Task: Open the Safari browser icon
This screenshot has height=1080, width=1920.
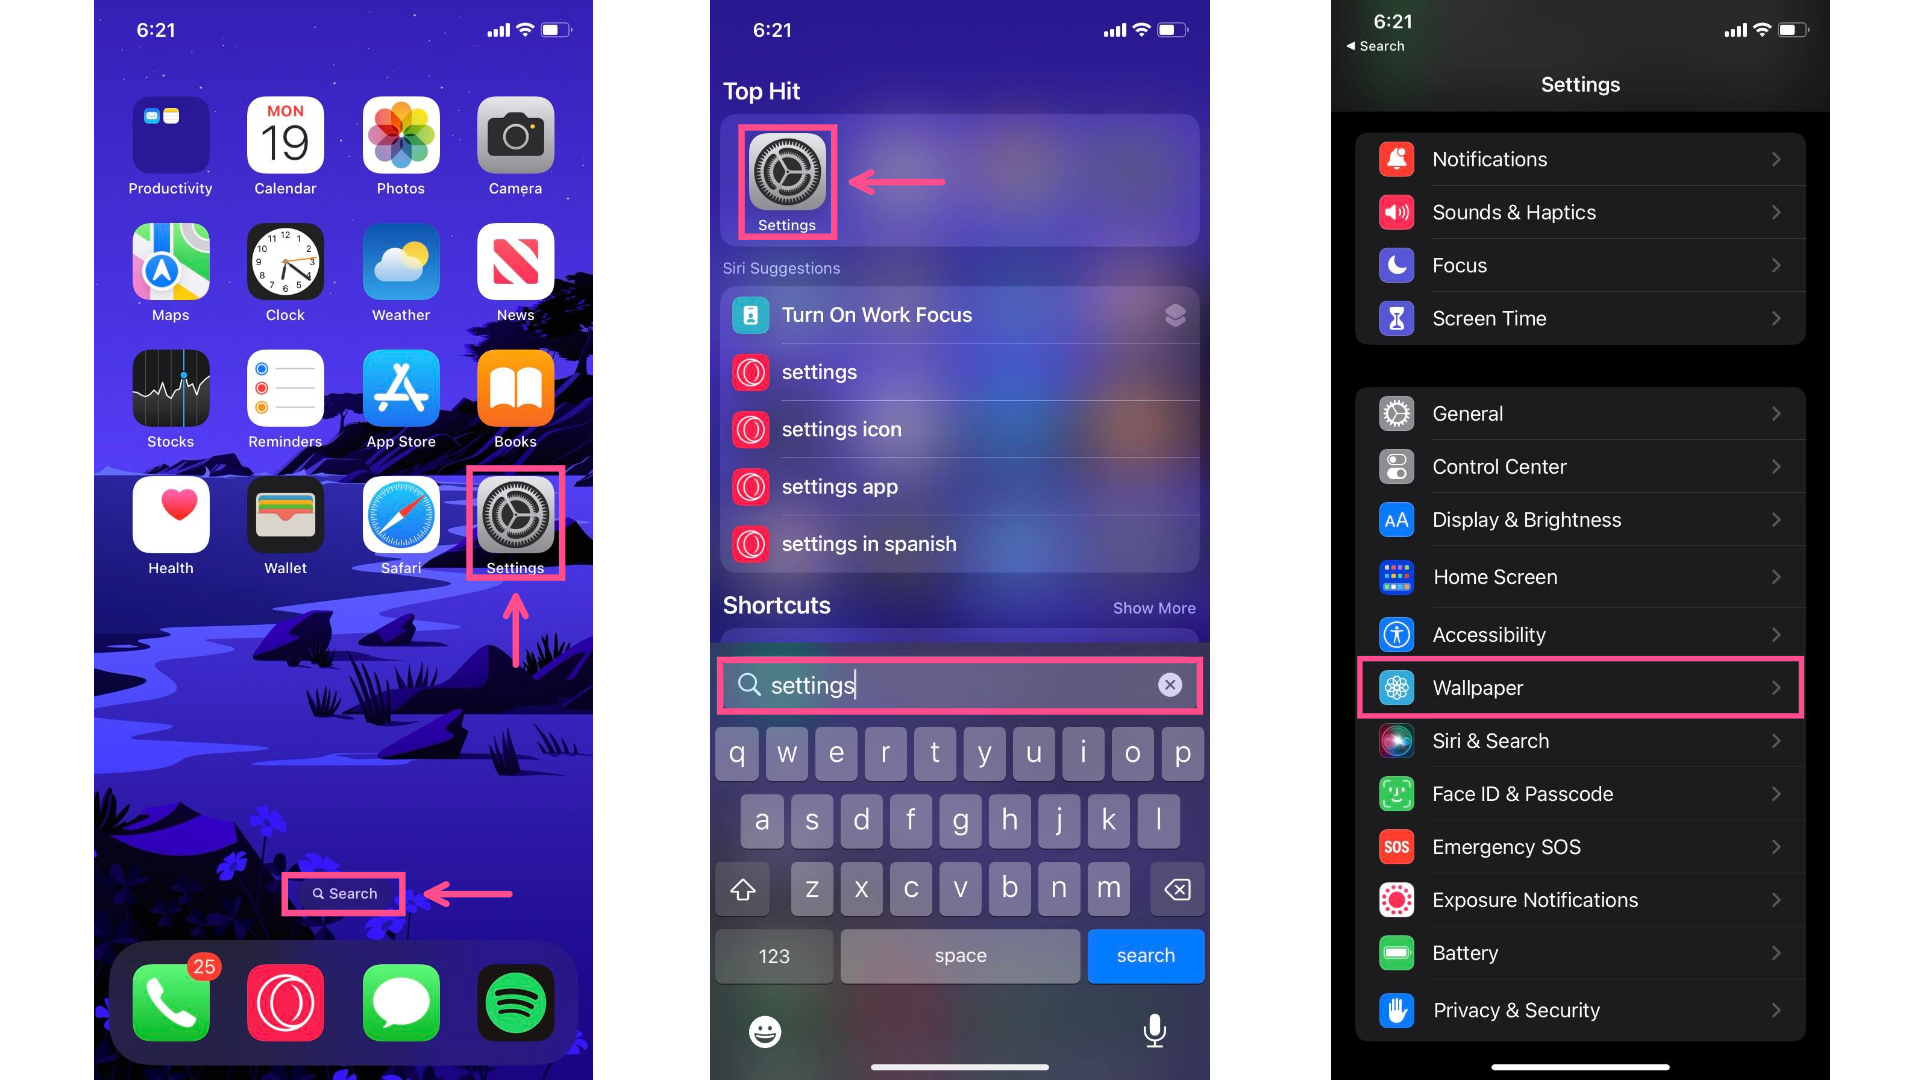Action: [x=400, y=517]
